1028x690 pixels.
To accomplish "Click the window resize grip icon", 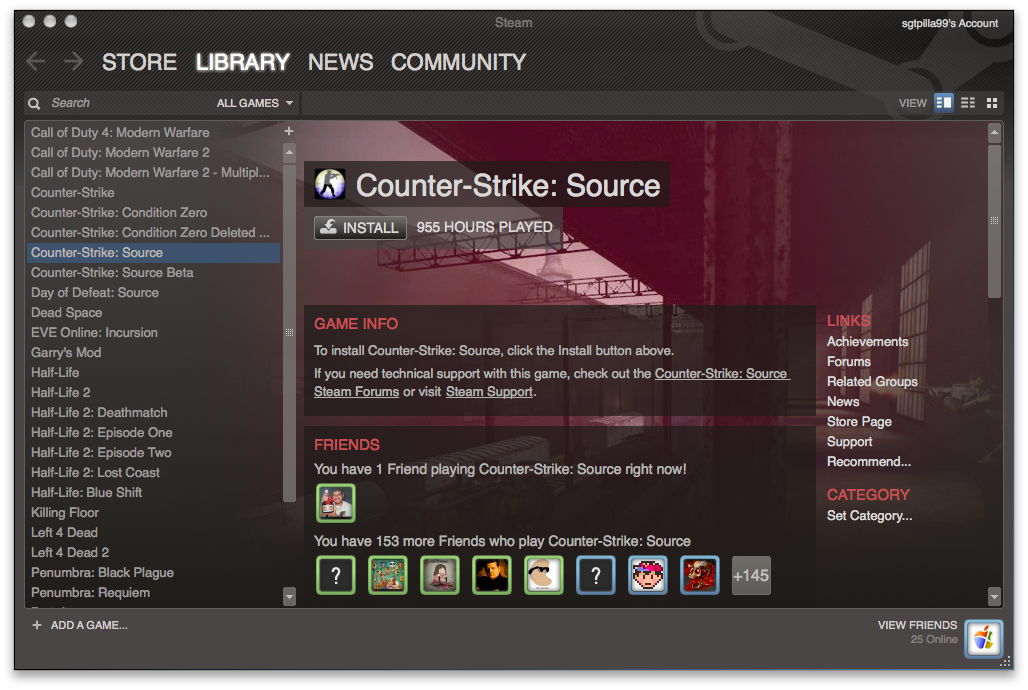I will click(x=1006, y=662).
